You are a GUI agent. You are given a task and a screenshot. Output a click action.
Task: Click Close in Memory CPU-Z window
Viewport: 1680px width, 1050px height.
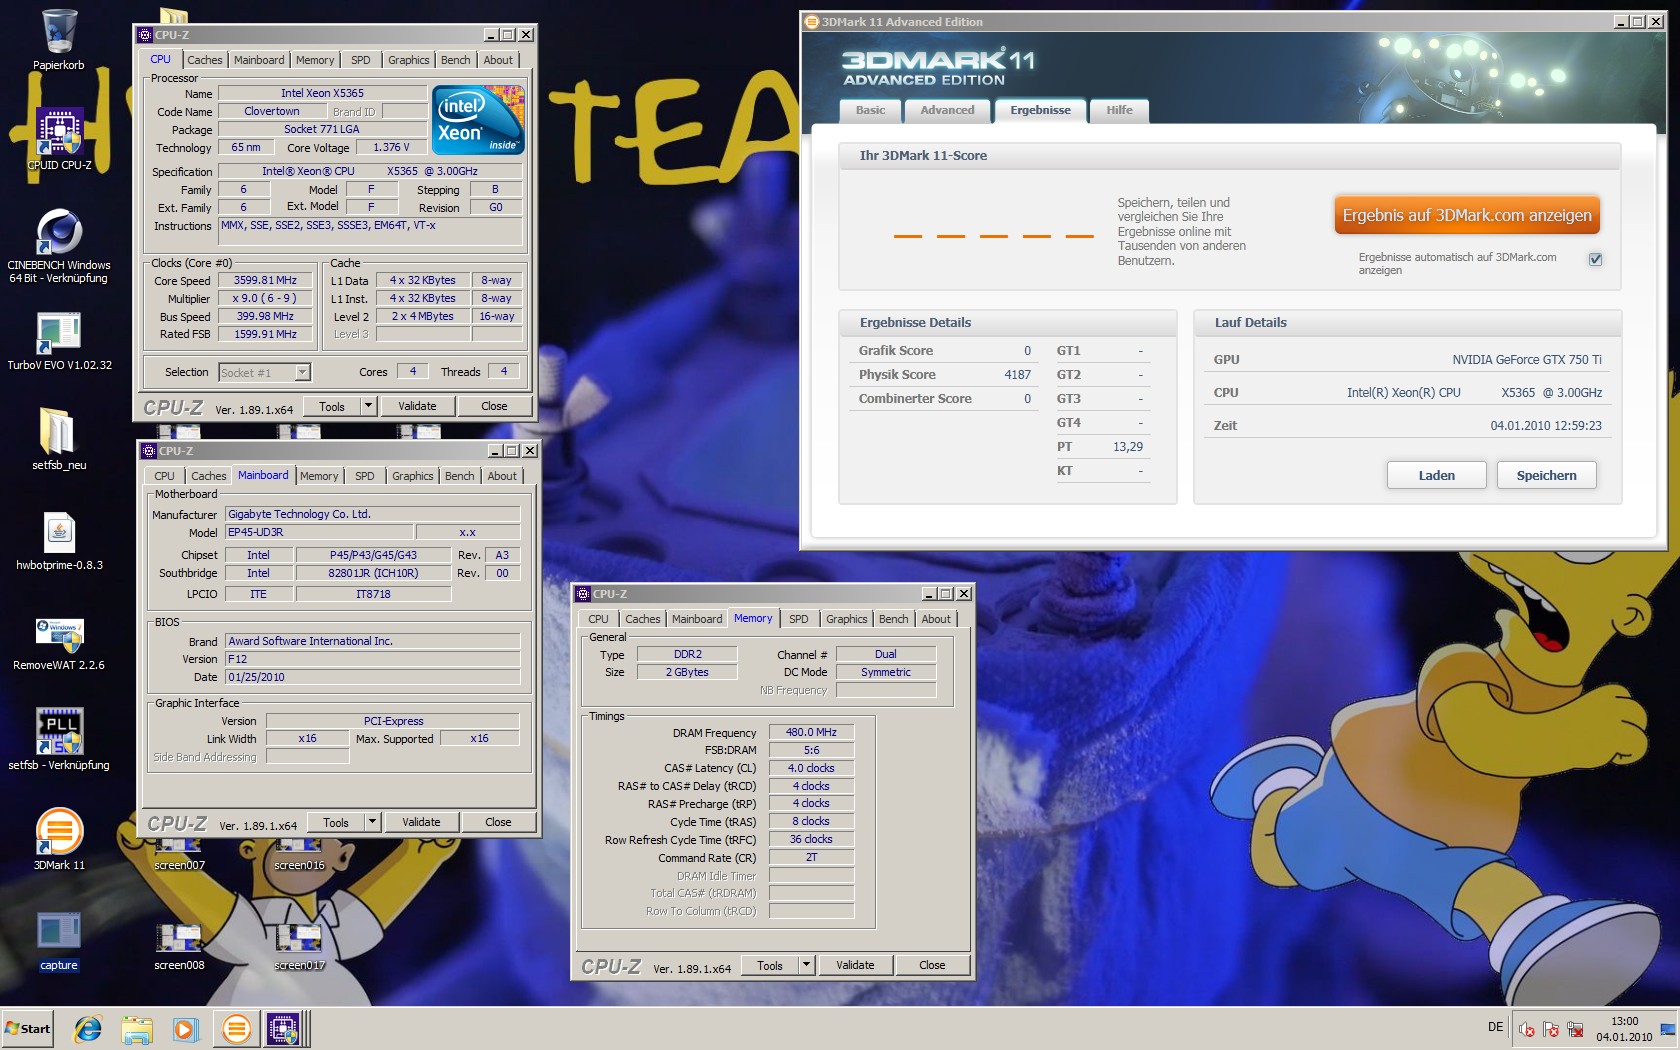click(932, 965)
